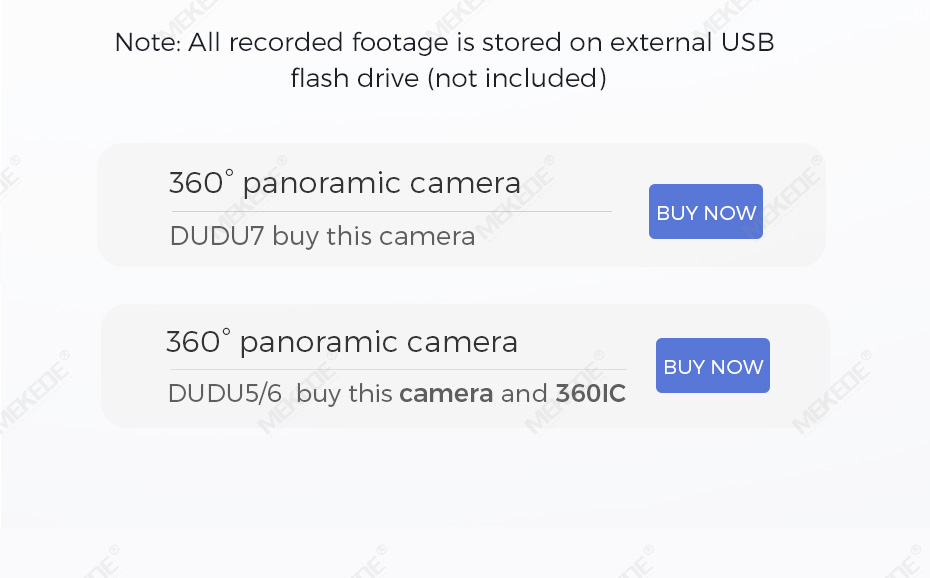930x578 pixels.
Task: Click the word "footage" in the note
Action: (x=400, y=43)
